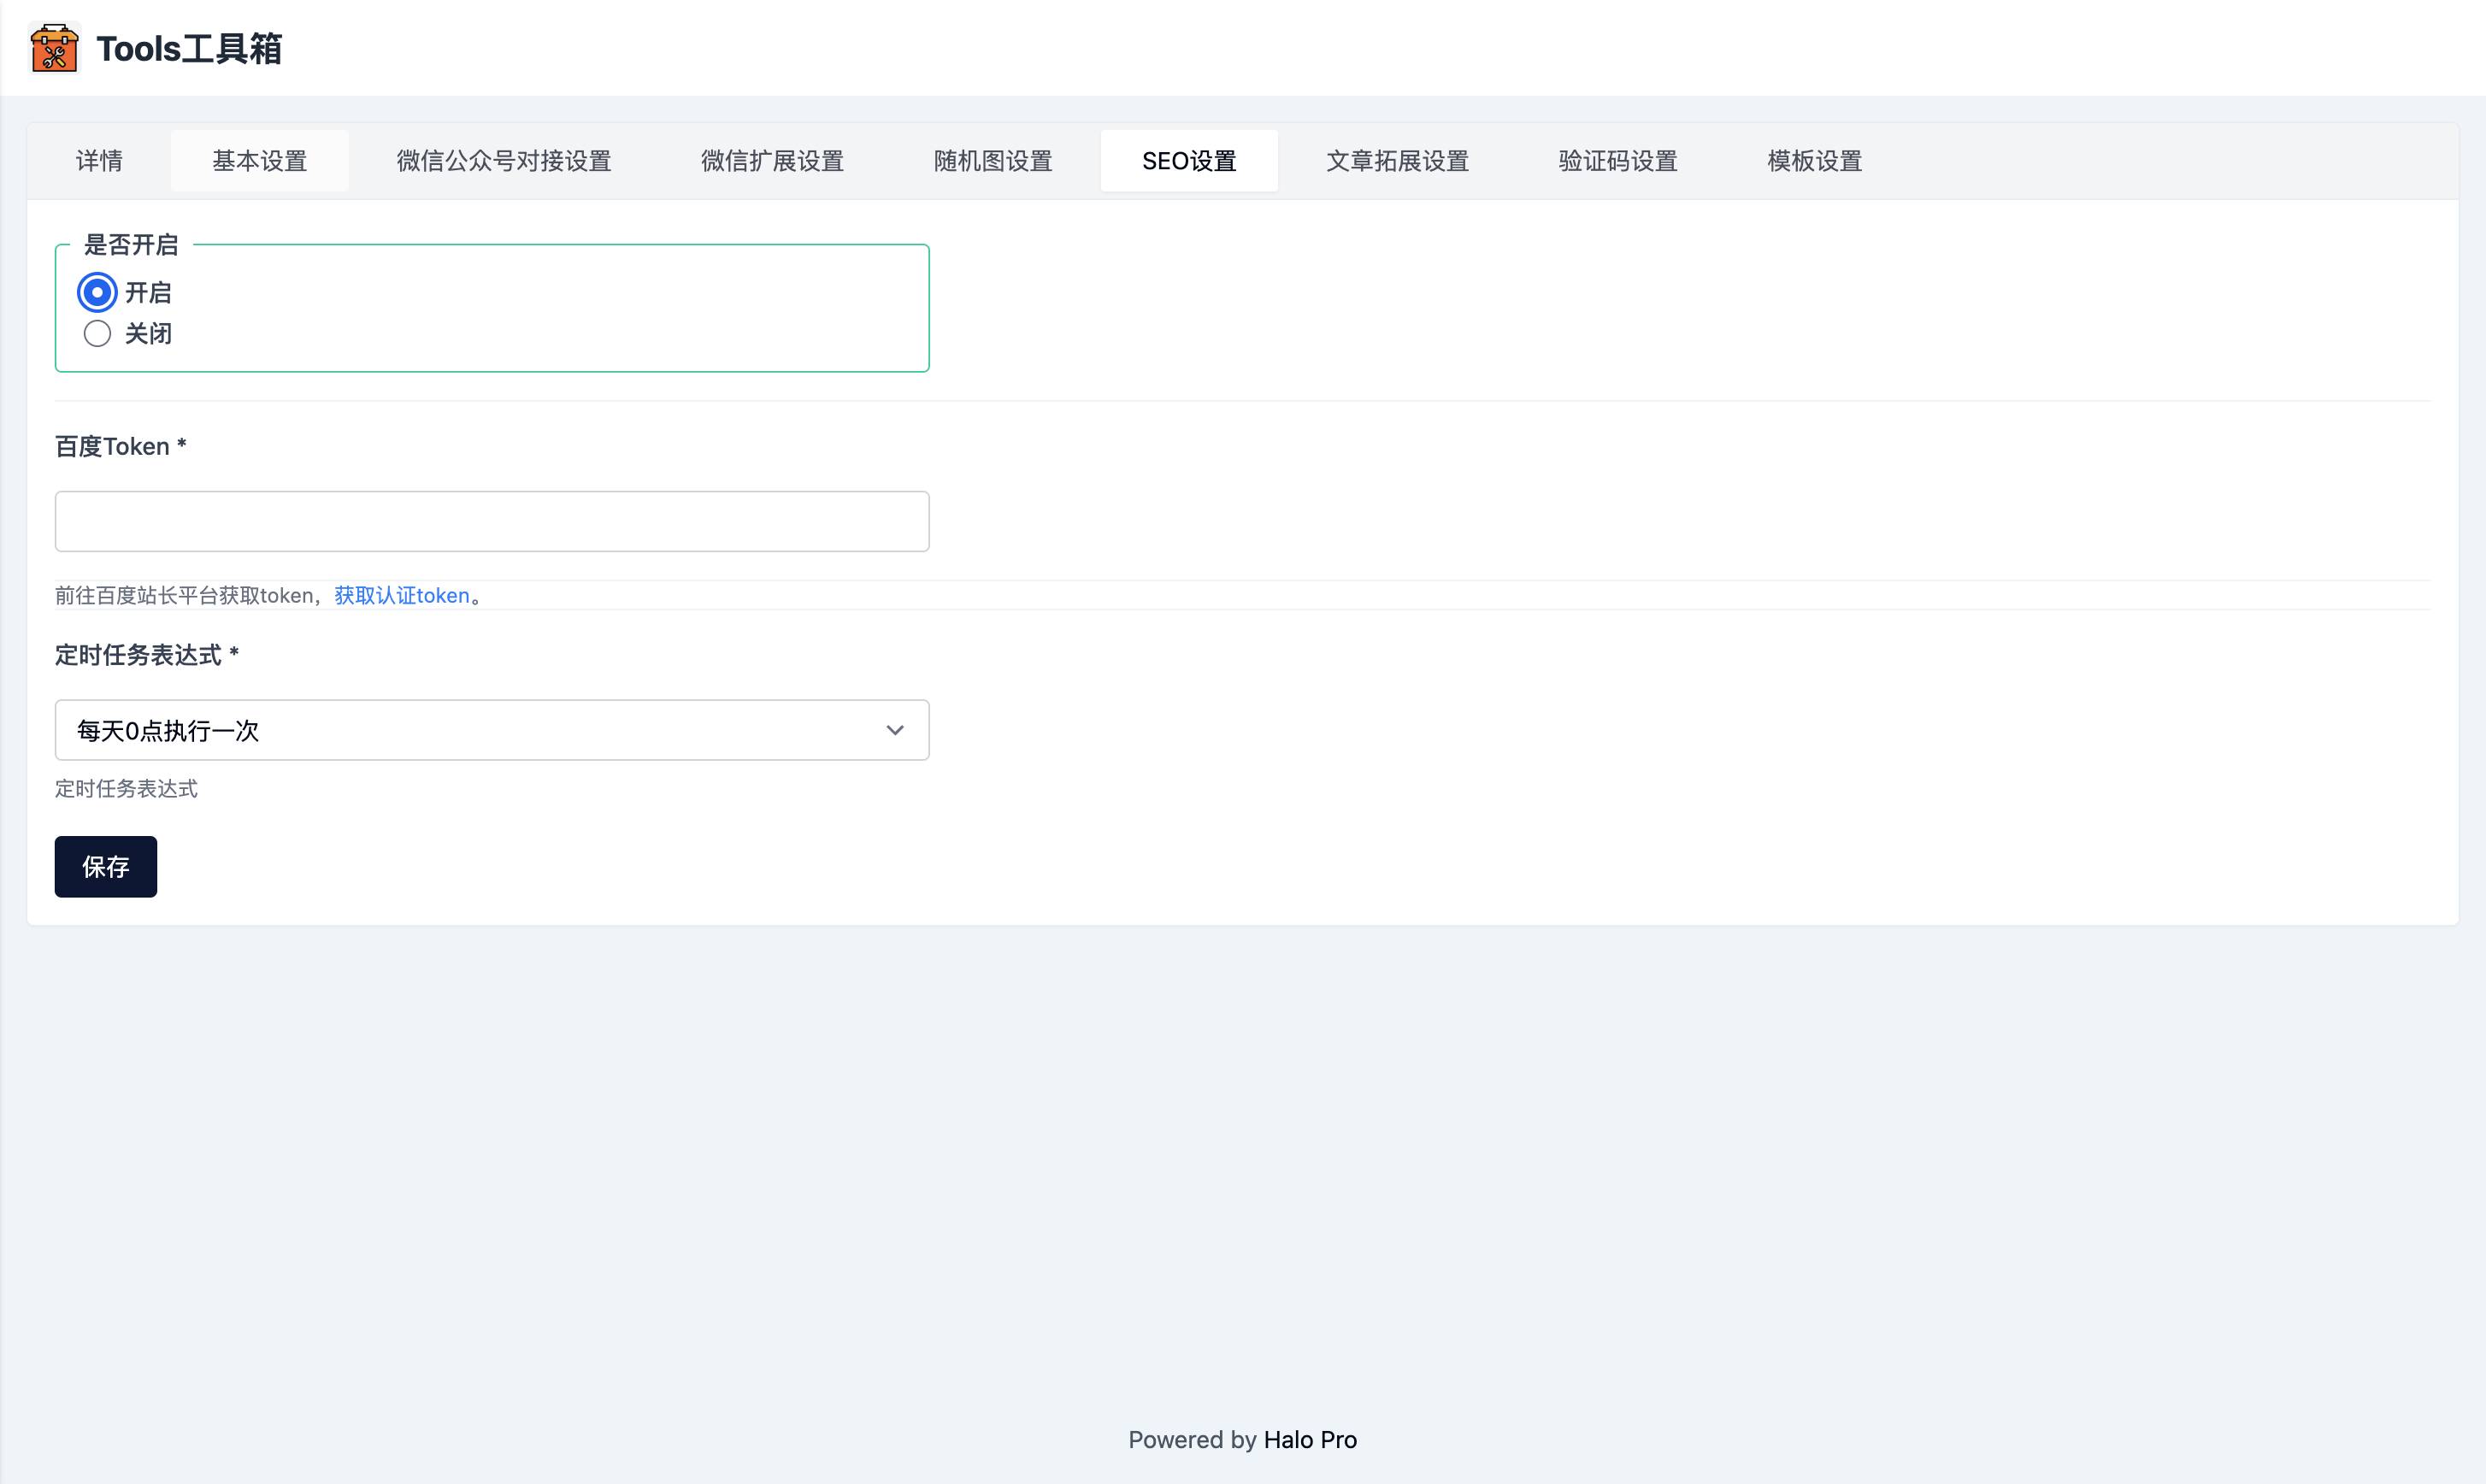Focus the 百度Token input field
2486x1484 pixels.
[x=491, y=521]
